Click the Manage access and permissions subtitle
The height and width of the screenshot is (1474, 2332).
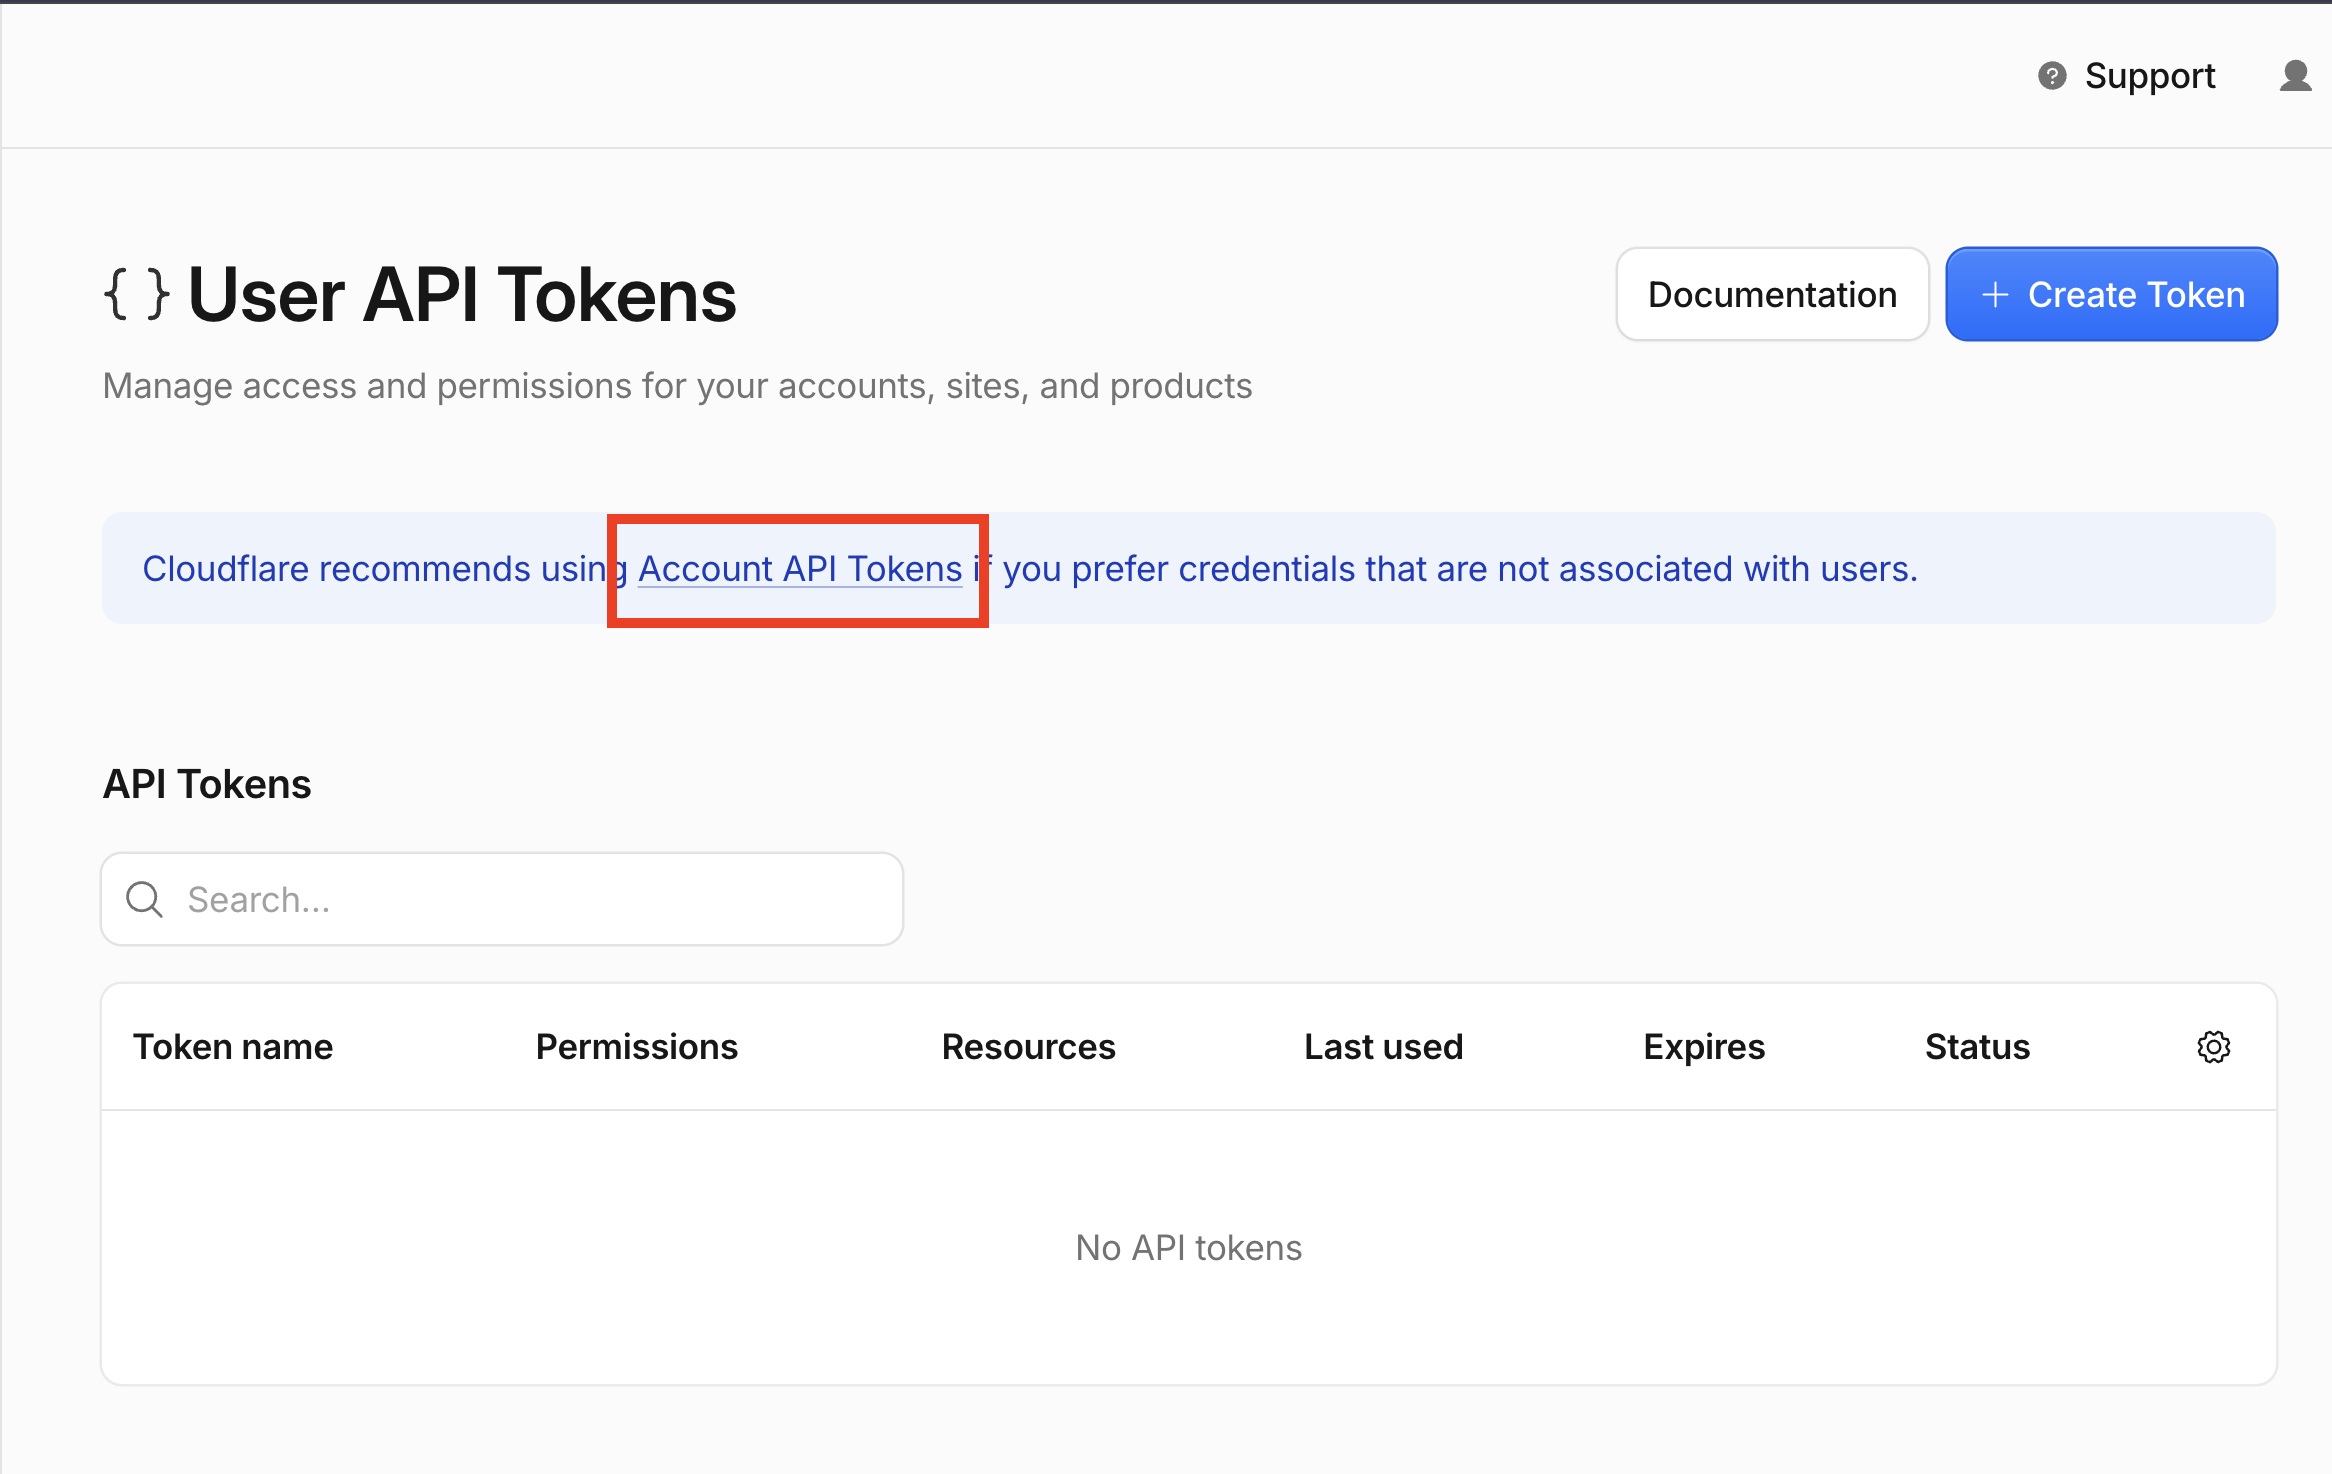point(677,386)
